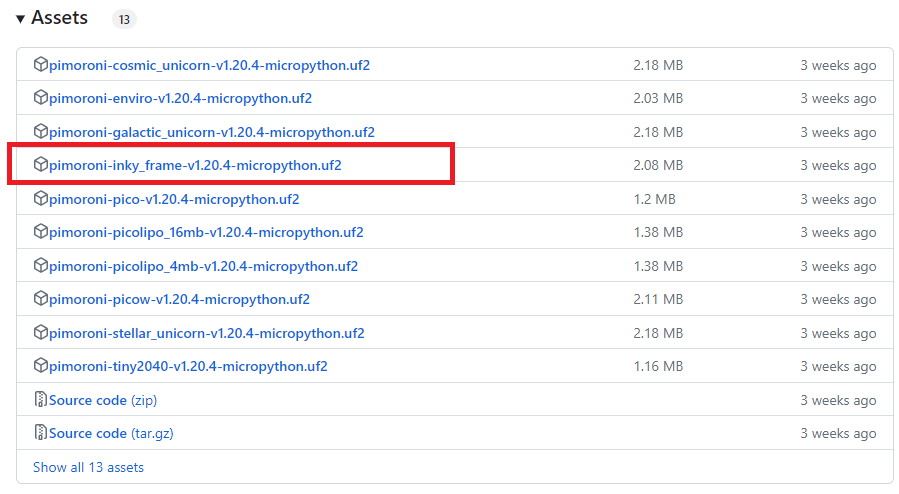Download pimoroni-stellar_unicorn-v1.20.4-micropython.uf2
The image size is (899, 494).
tap(206, 334)
